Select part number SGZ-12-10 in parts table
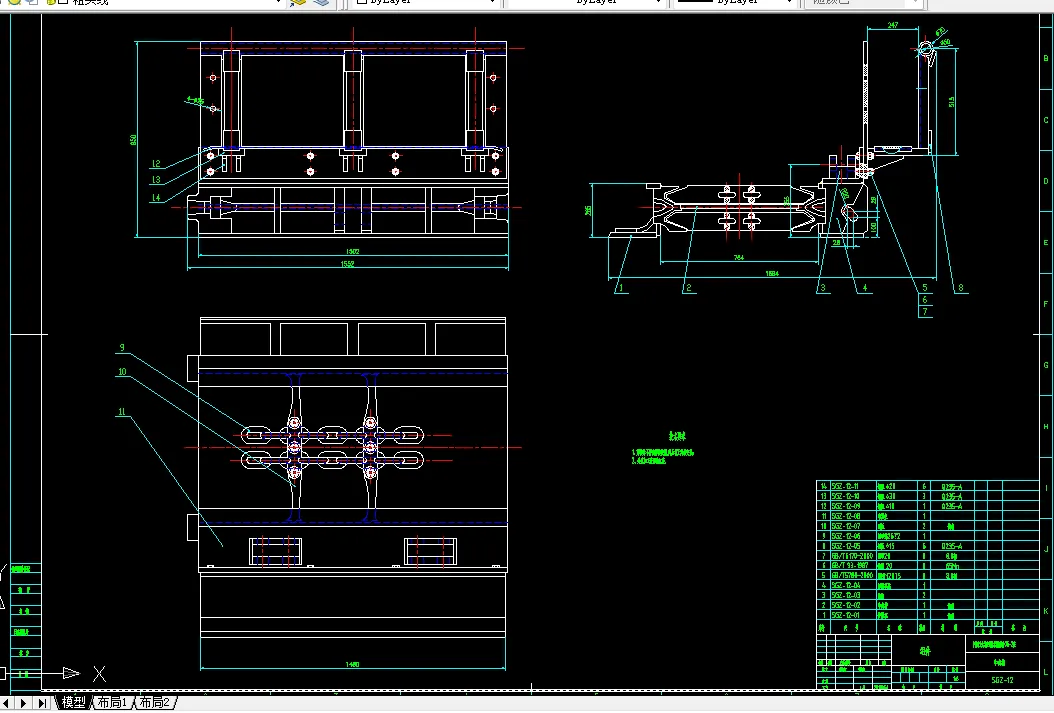Image resolution: width=1054 pixels, height=713 pixels. 844,496
